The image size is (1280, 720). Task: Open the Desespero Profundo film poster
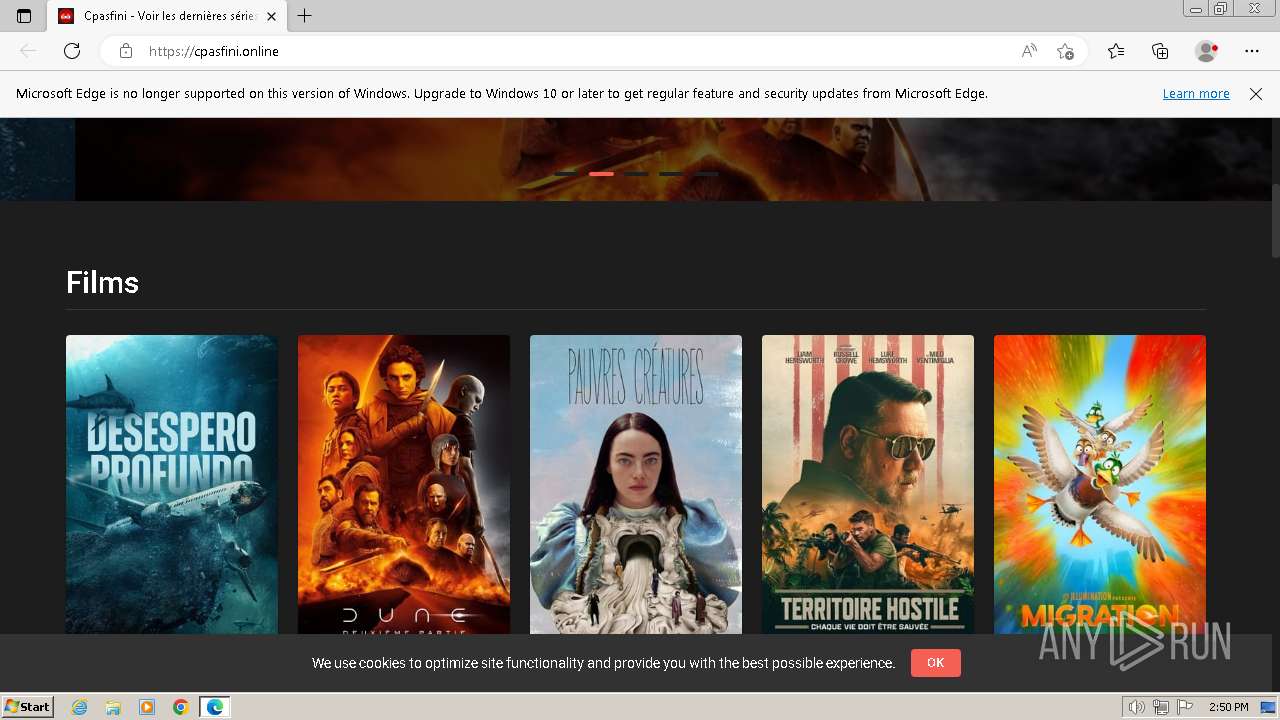pos(172,484)
